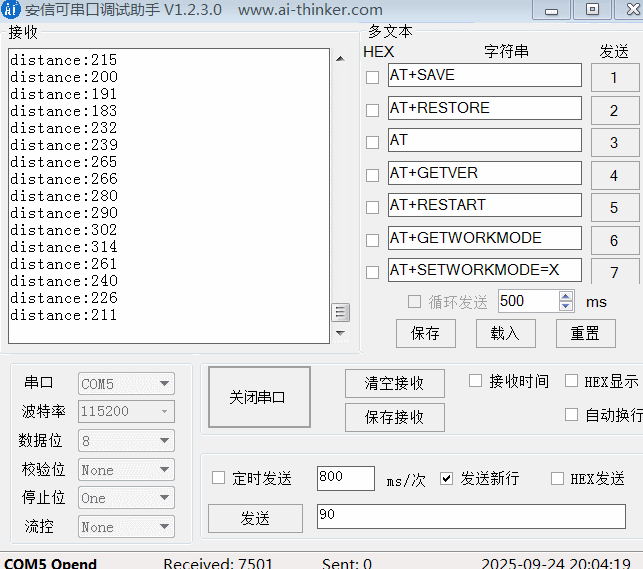
Task: Expand the 流控 flow control dropdown
Action: 126,527
